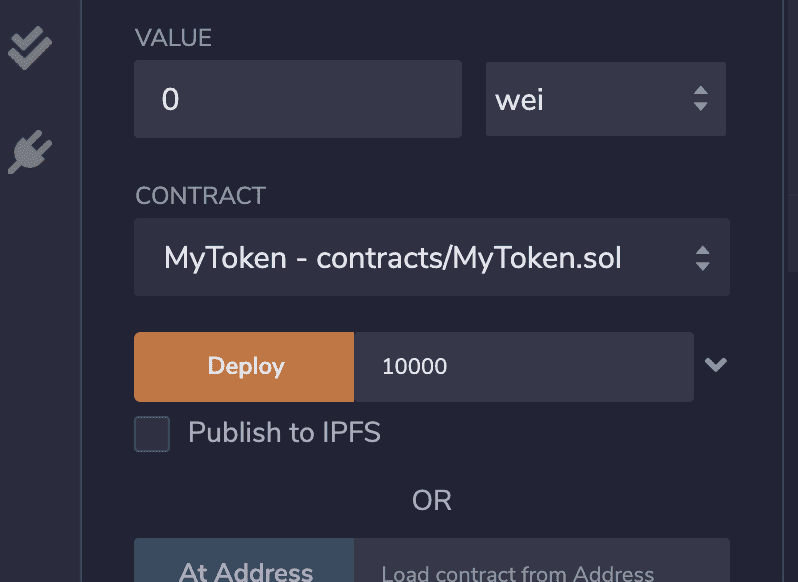Screen dimensions: 798x582
Task: Click the VALUE section label
Action: pos(173,38)
